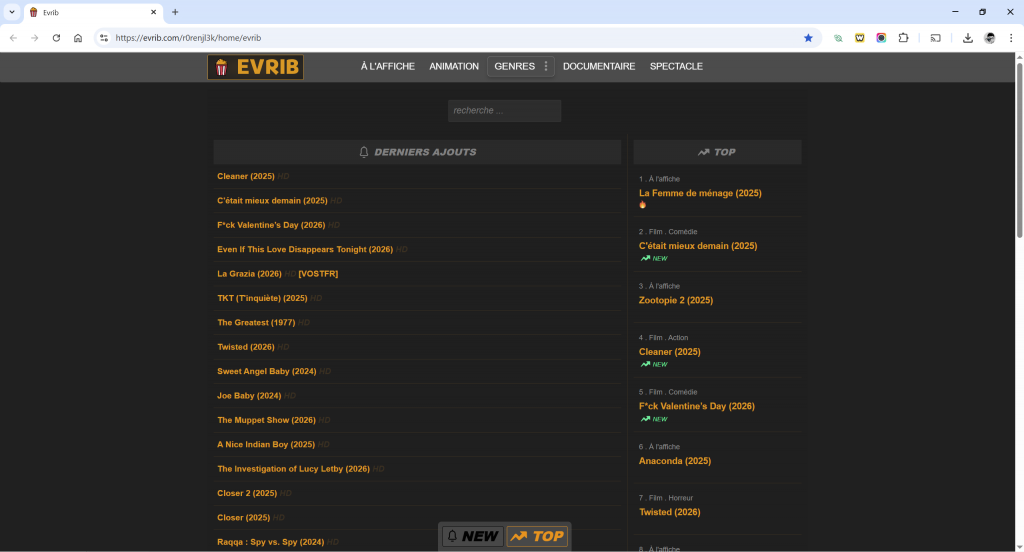Switch to floating TOP trending button

pos(537,536)
